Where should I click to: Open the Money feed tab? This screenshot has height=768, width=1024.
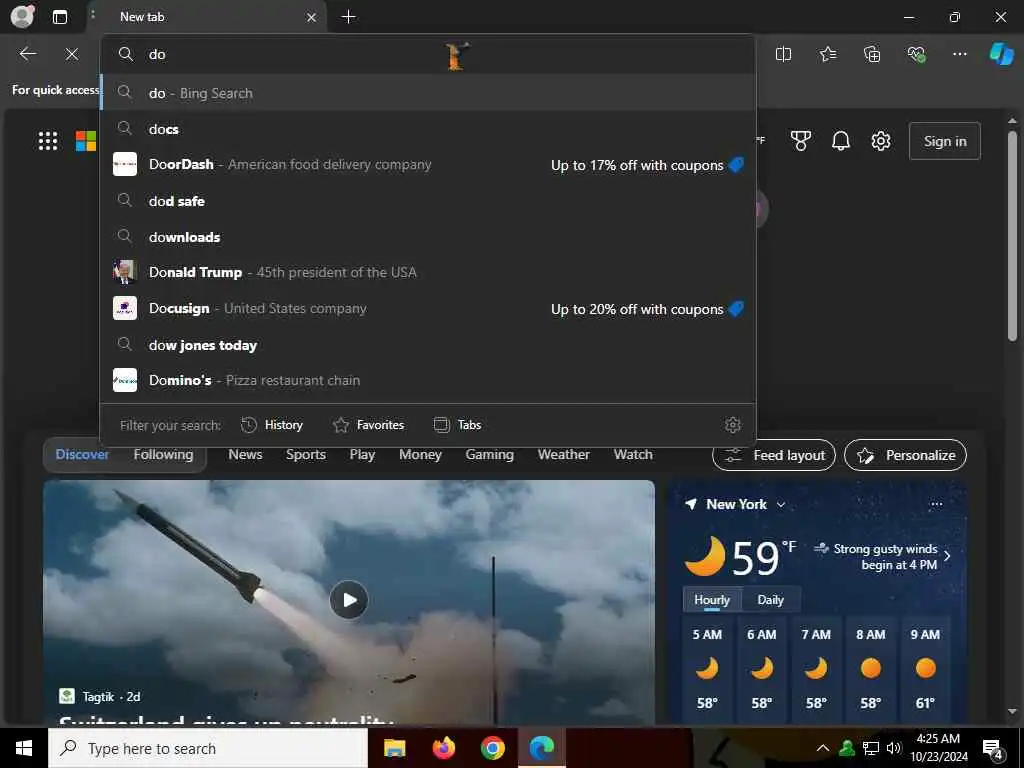coord(420,455)
